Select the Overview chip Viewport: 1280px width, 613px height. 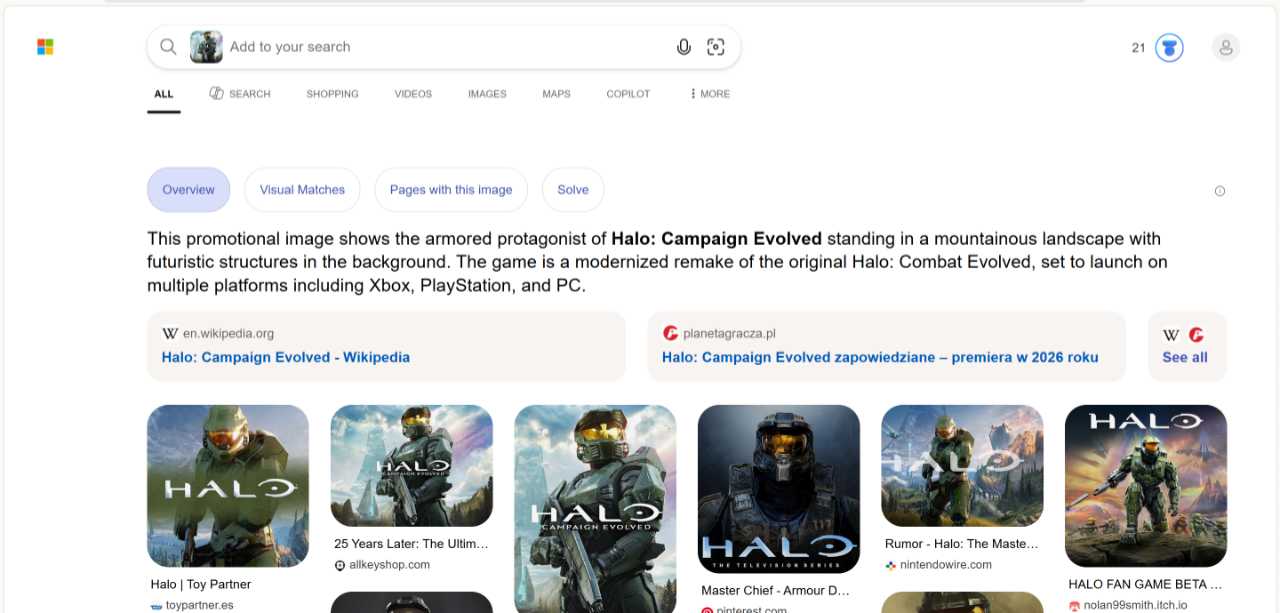click(188, 190)
